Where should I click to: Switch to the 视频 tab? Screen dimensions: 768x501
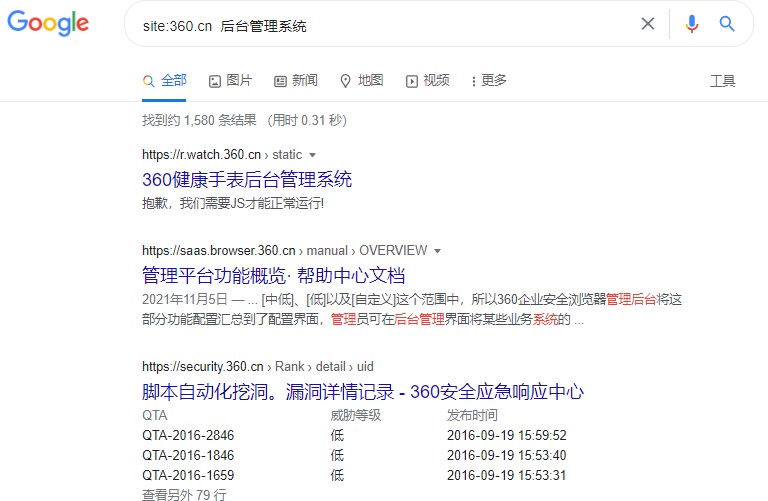(x=428, y=80)
